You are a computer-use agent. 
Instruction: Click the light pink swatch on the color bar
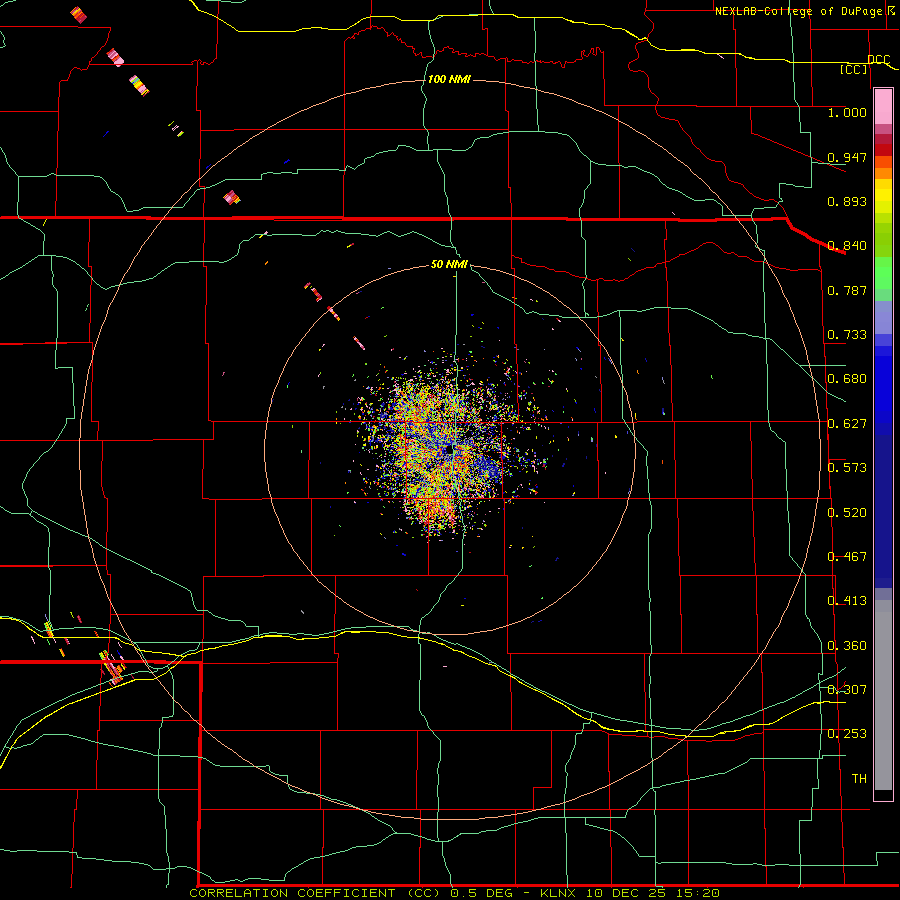click(883, 107)
